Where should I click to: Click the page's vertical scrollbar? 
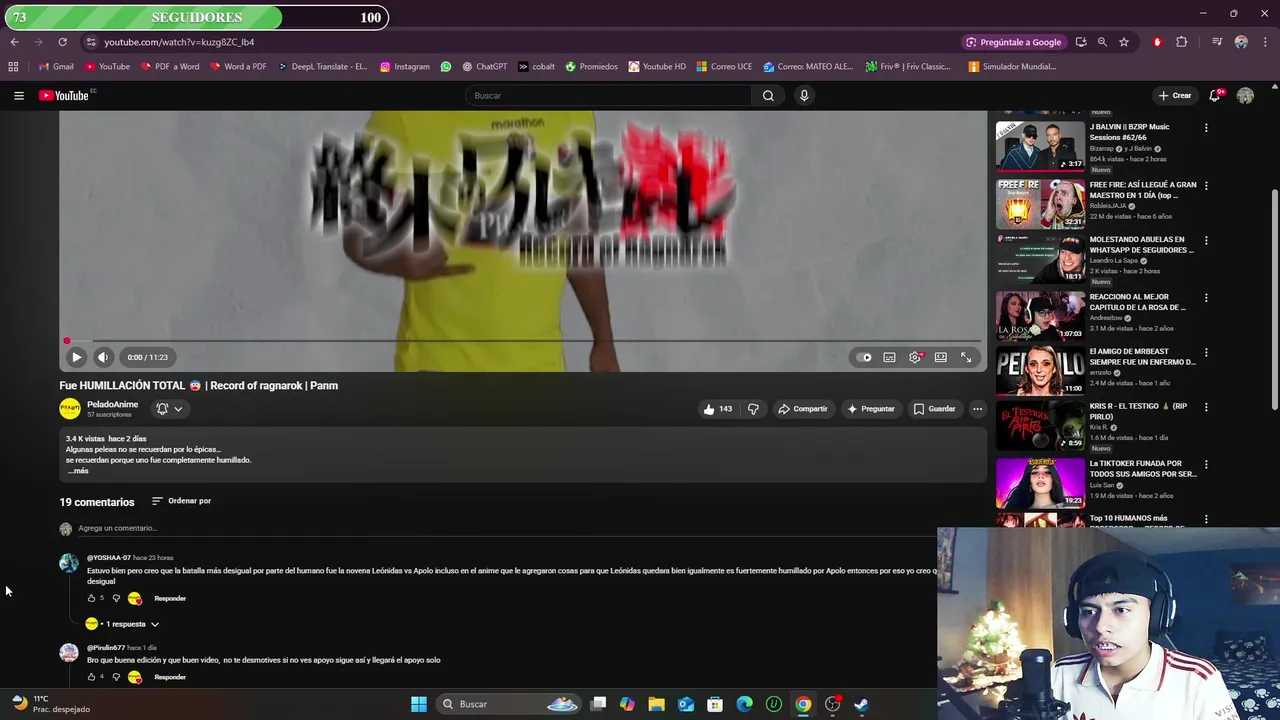1274,300
